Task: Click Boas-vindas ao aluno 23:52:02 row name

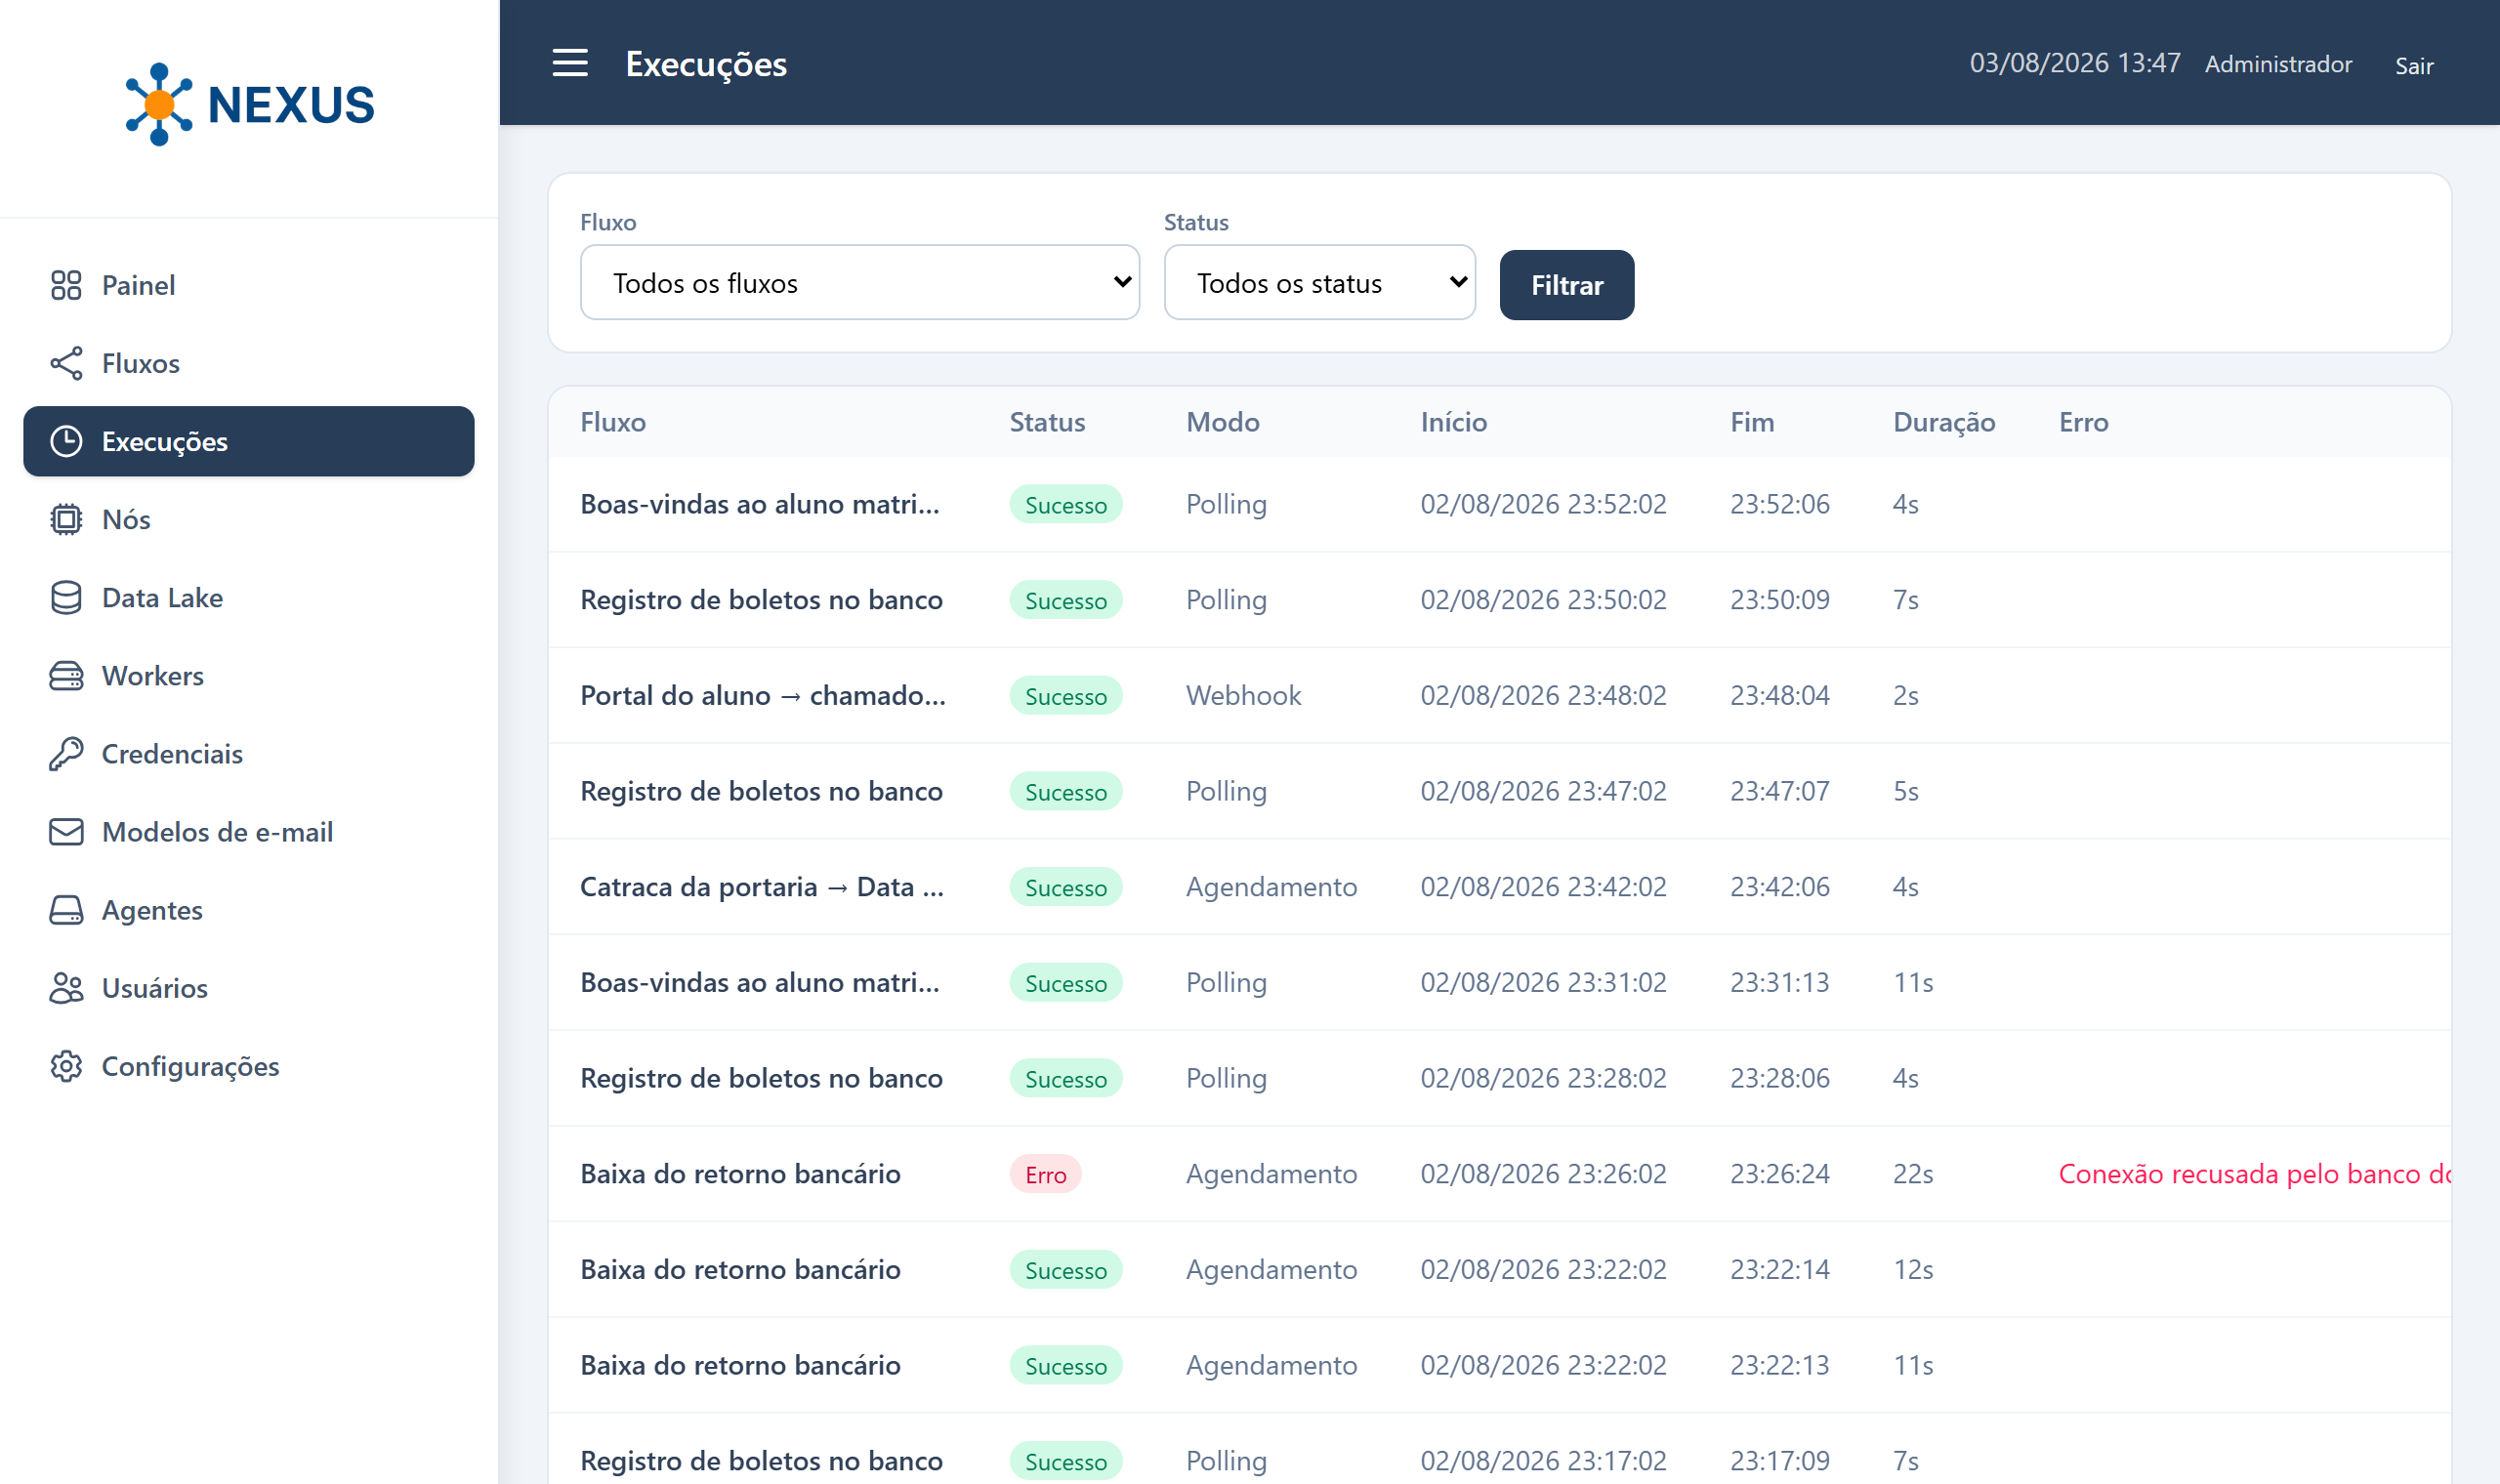Action: (760, 504)
